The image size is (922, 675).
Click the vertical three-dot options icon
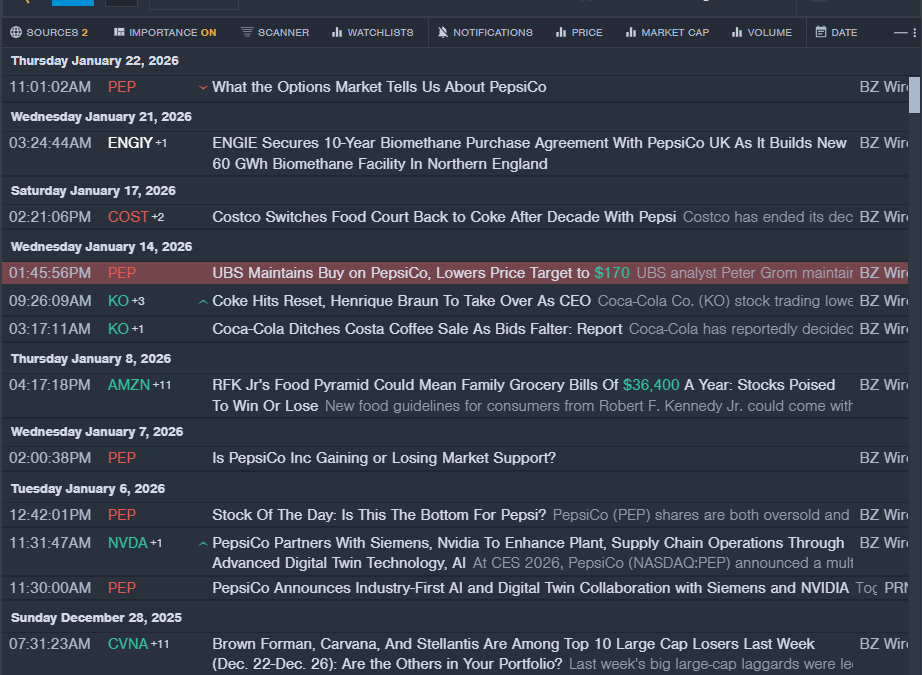pyautogui.click(x=914, y=32)
